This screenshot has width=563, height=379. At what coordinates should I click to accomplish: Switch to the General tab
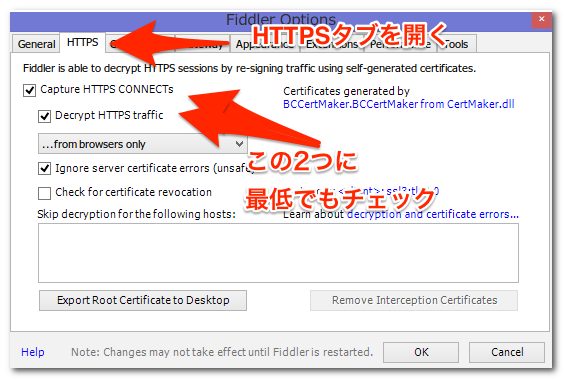pyautogui.click(x=36, y=44)
